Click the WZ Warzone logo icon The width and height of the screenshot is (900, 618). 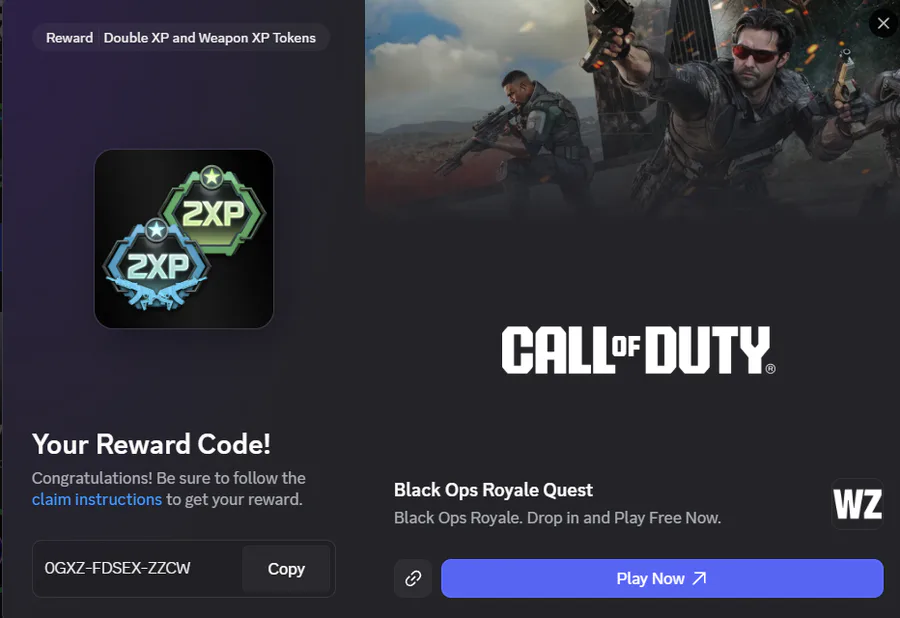857,504
